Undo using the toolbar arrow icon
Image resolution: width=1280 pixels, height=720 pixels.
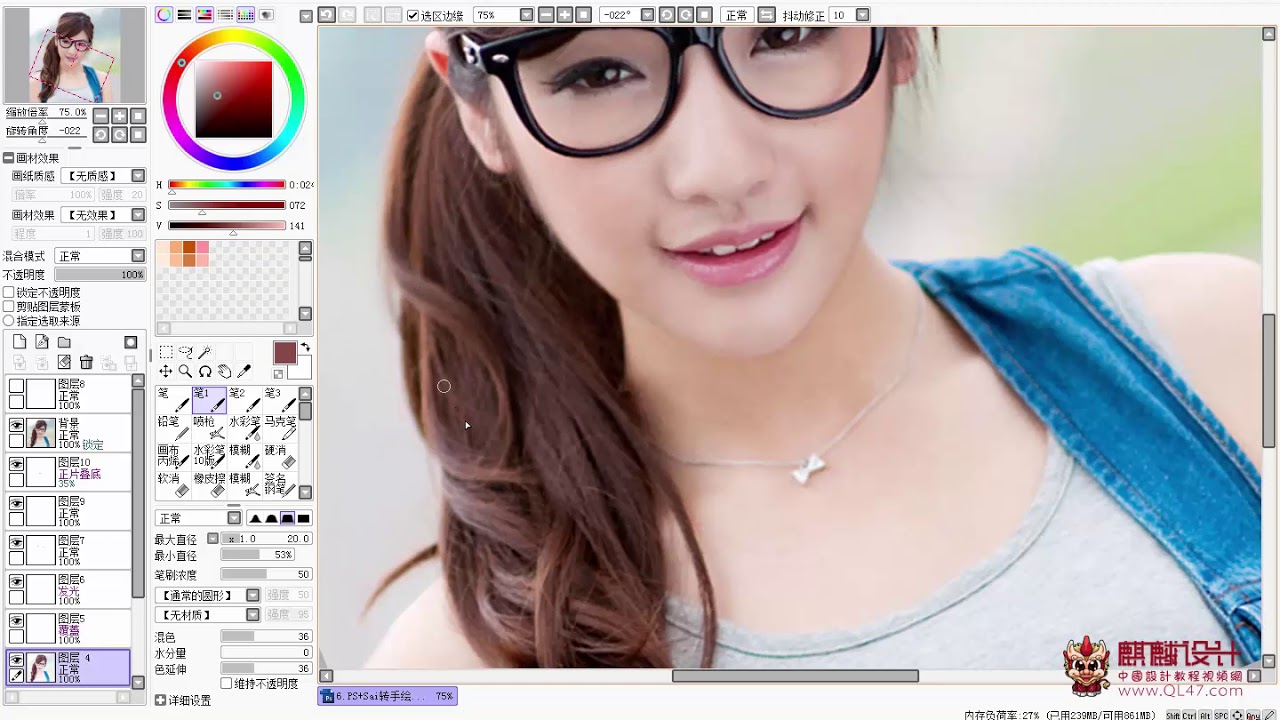point(327,15)
